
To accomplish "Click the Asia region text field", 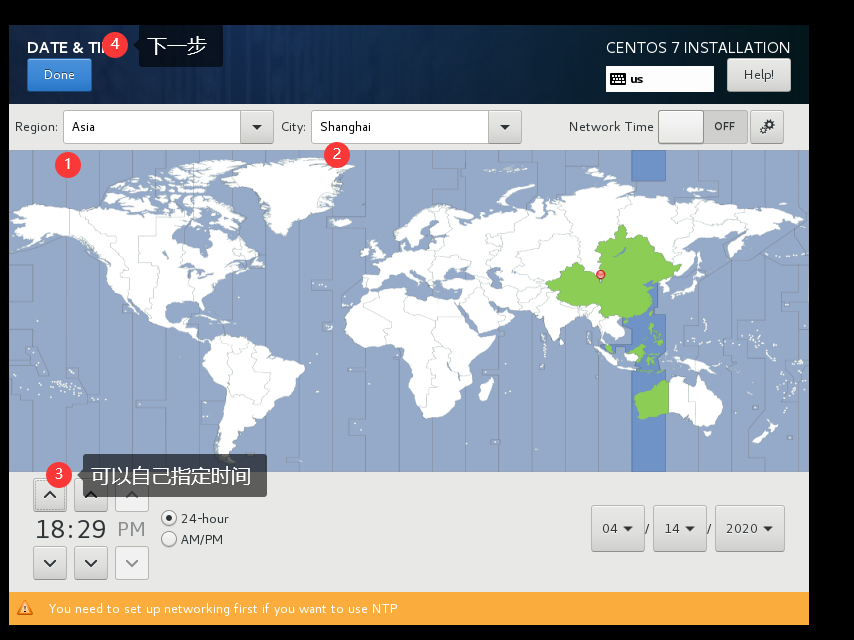I will (x=152, y=127).
